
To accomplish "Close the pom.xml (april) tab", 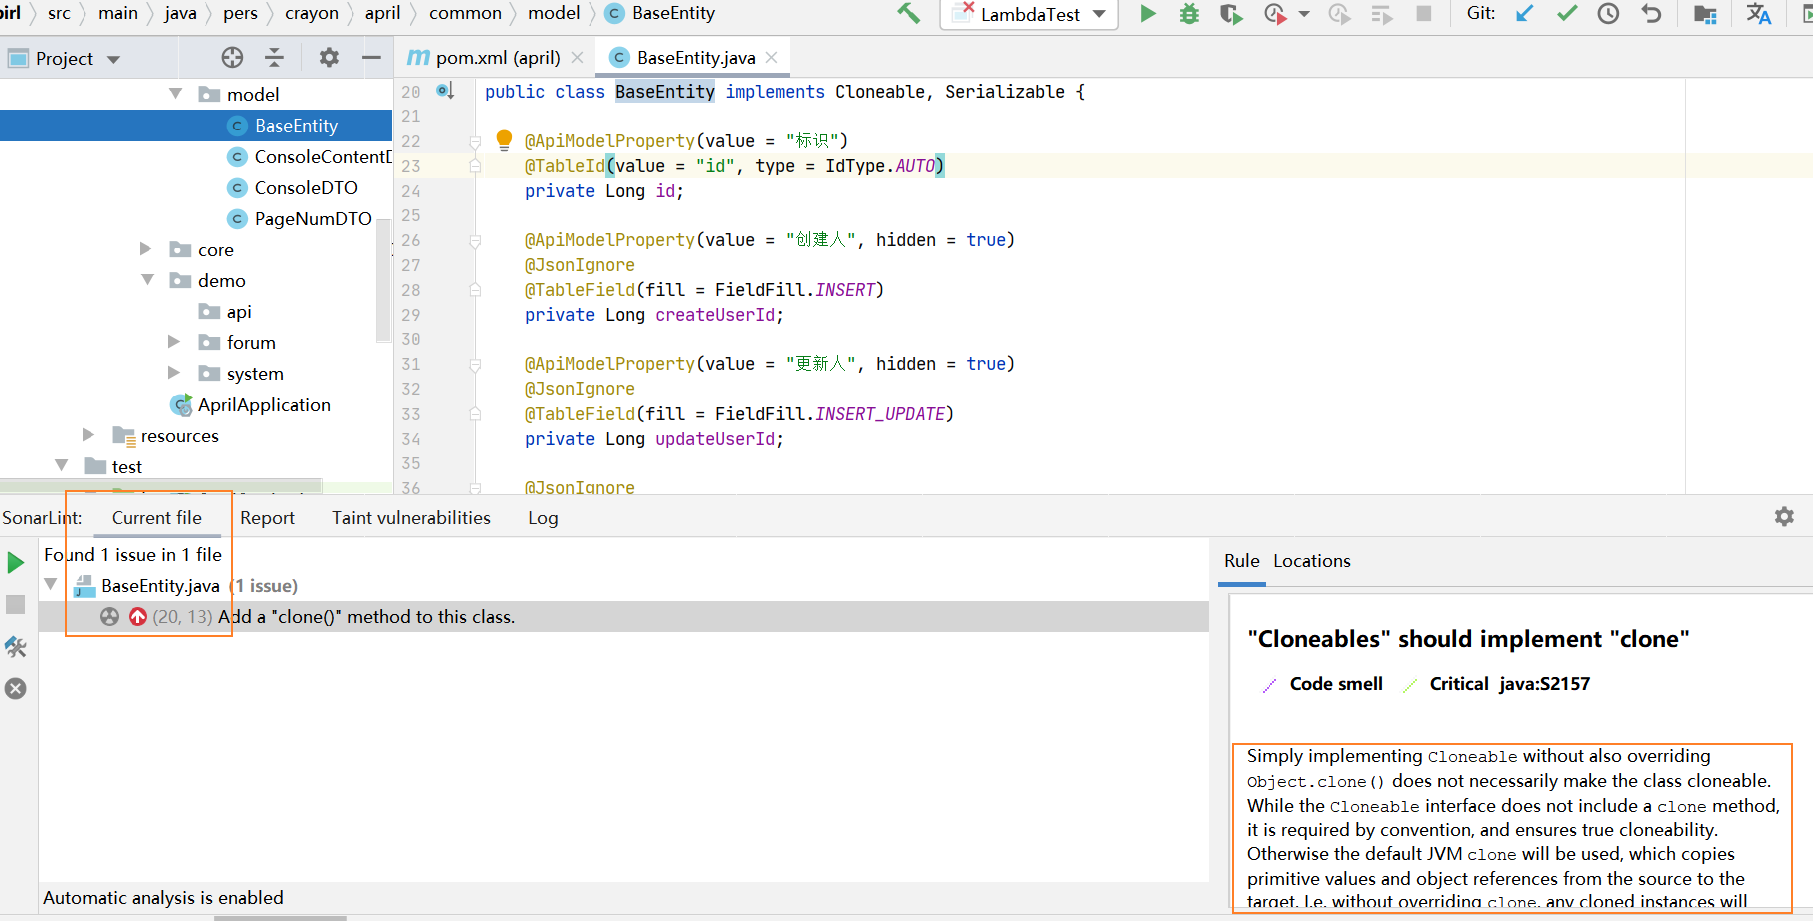I will click(577, 58).
